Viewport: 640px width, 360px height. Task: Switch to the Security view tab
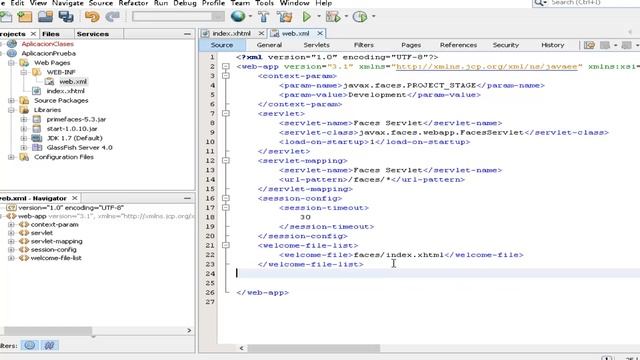[505, 45]
